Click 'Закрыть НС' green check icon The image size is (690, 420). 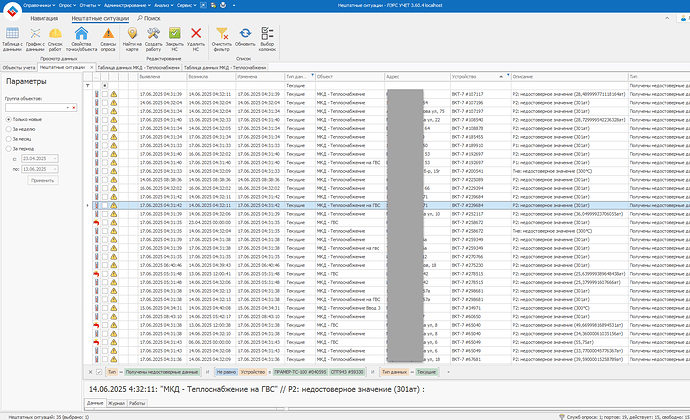175,39
